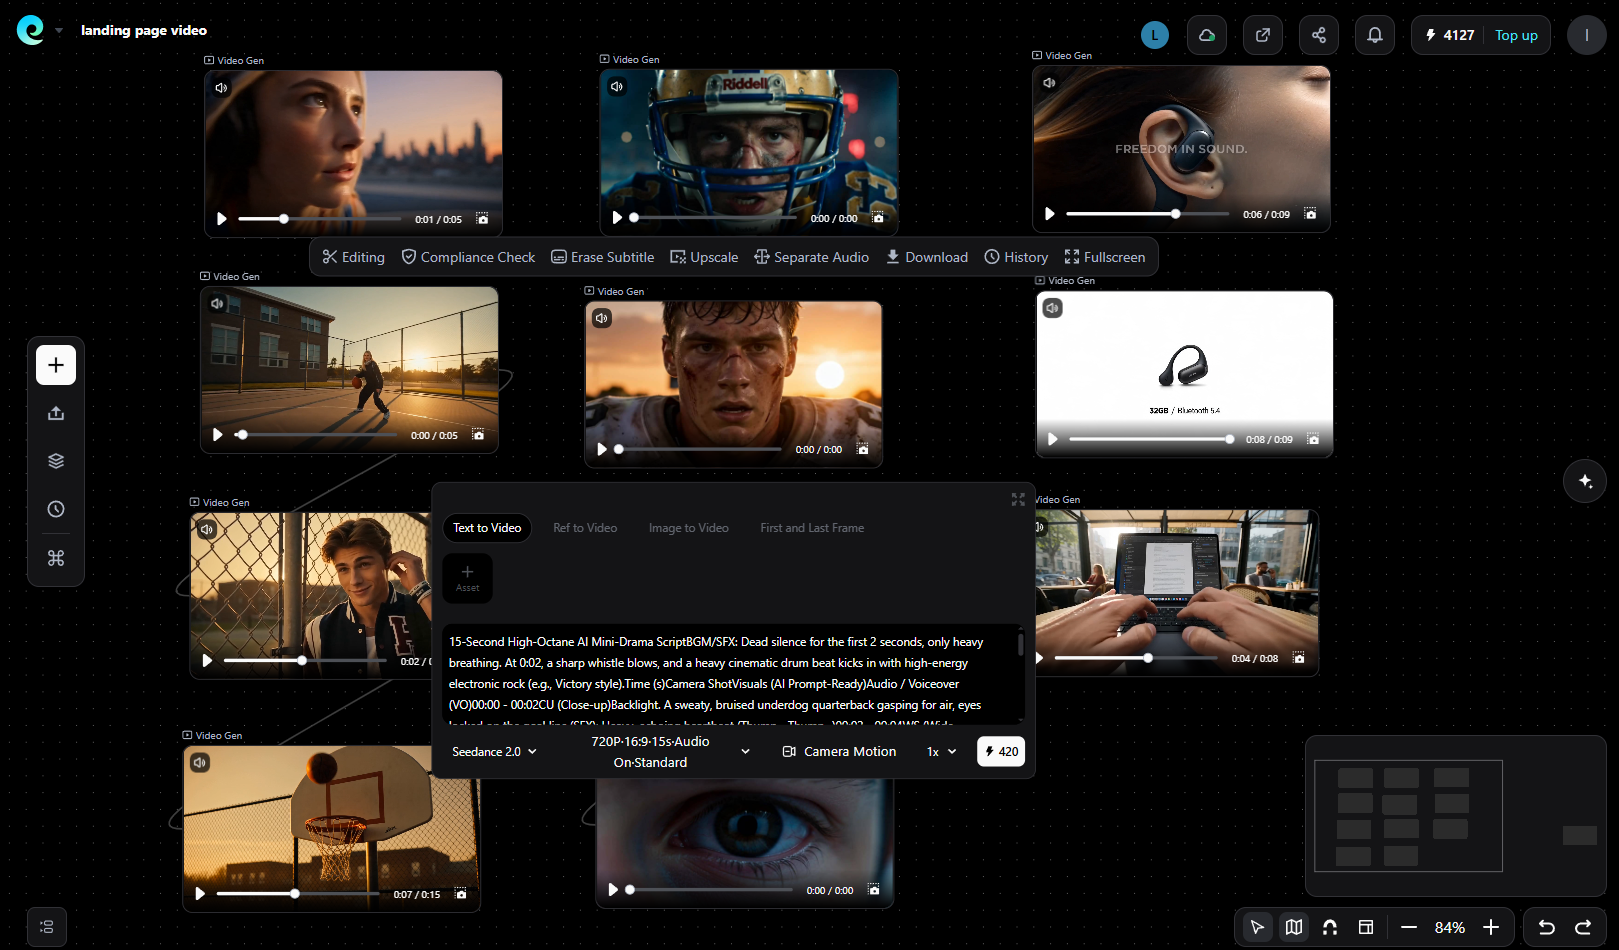This screenshot has height=950, width=1619.
Task: Toggle sound on the sunset quarterback video
Action: coord(602,318)
